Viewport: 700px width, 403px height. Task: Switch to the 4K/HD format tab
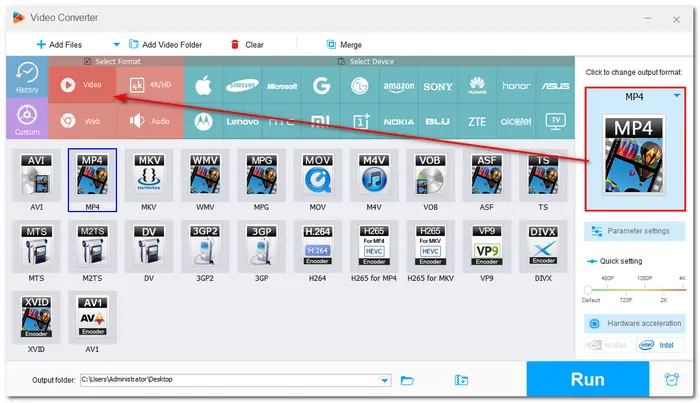(150, 84)
